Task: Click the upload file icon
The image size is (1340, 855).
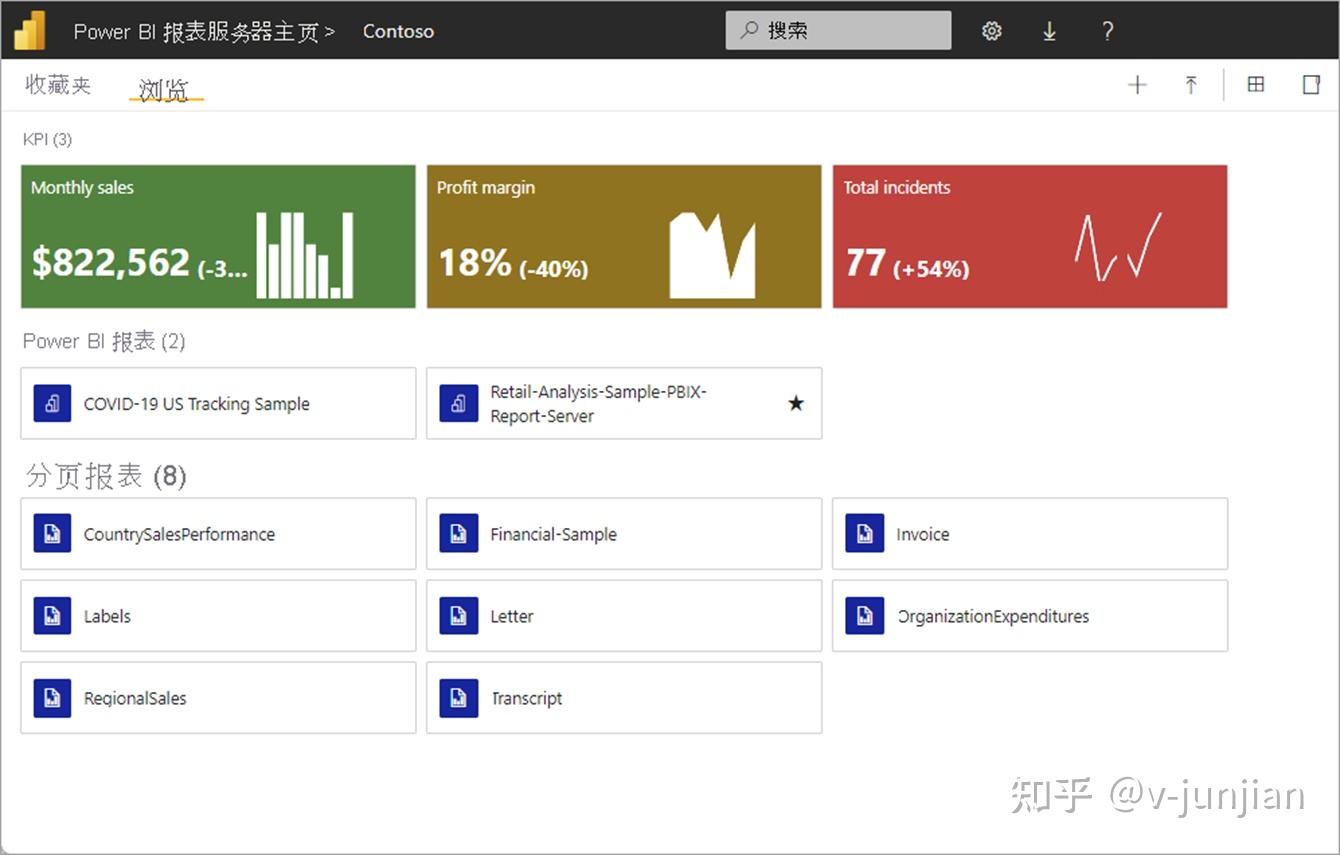Action: [x=1191, y=84]
